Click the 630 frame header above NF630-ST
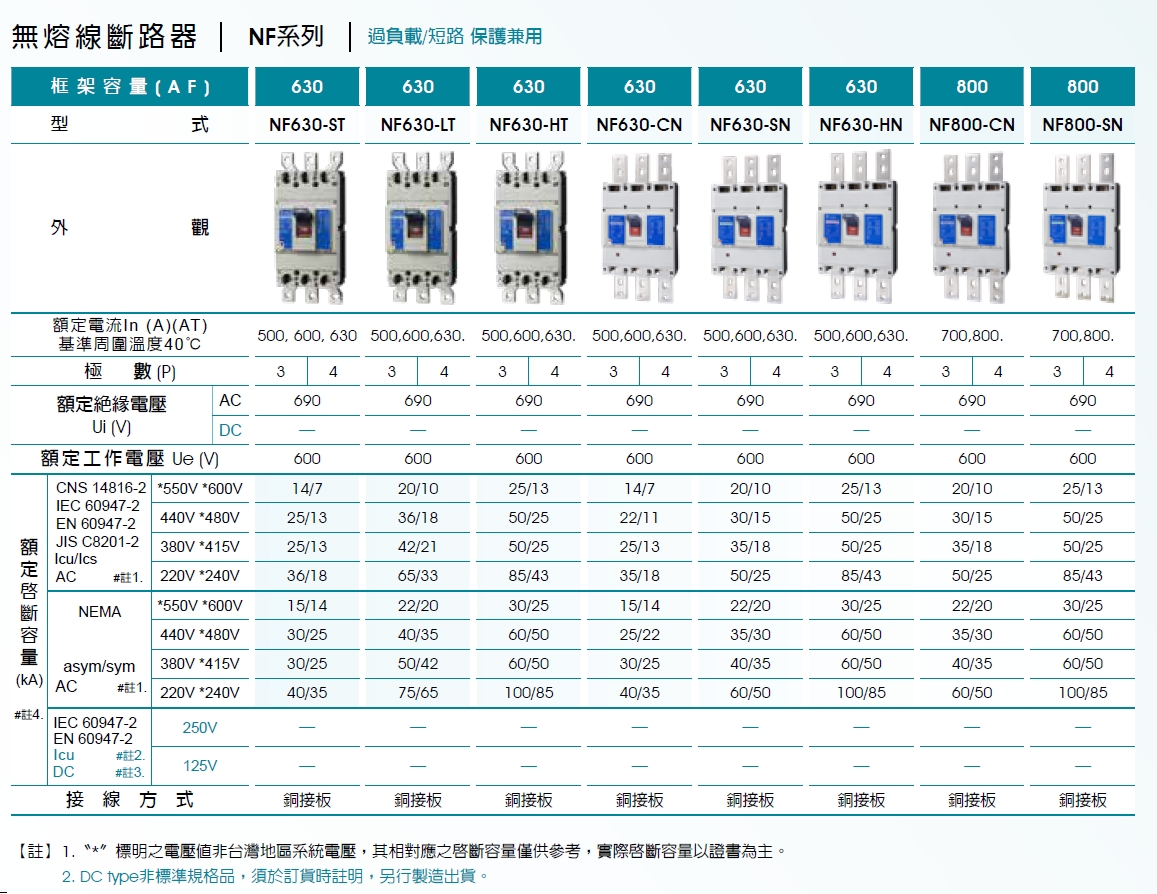Image resolution: width=1157 pixels, height=894 pixels. pos(307,86)
